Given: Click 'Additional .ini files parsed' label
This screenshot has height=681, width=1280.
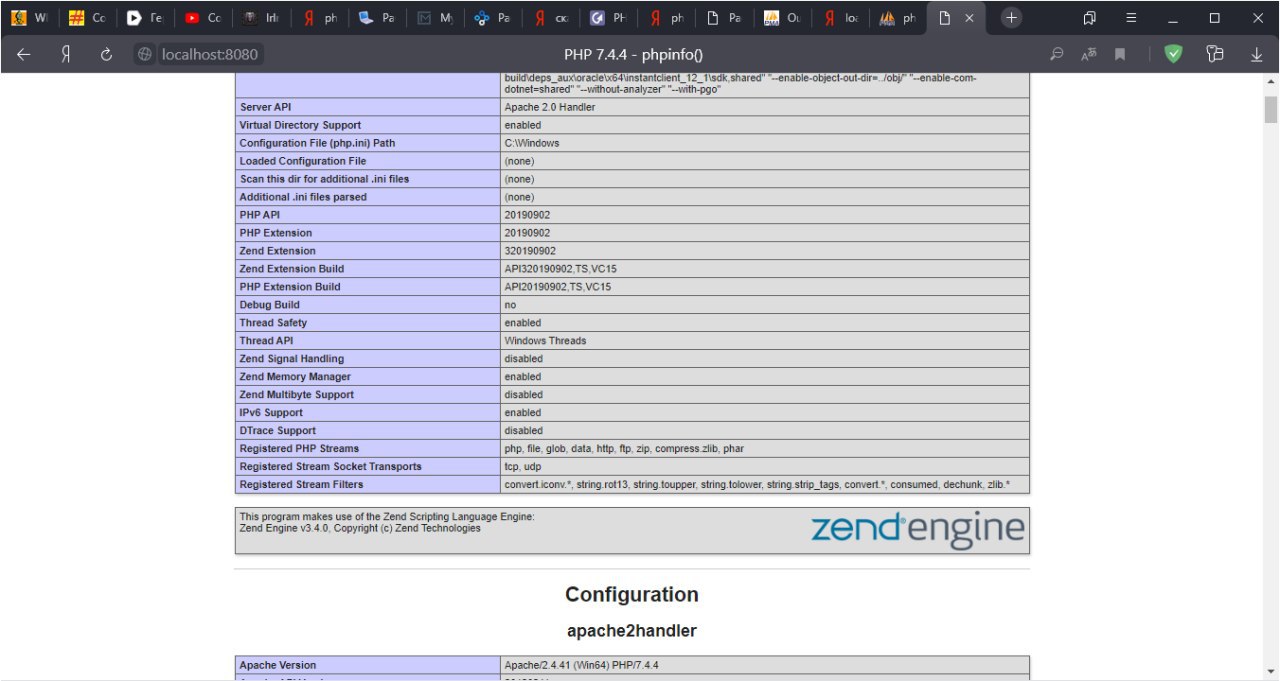Looking at the screenshot, I should tap(303, 197).
